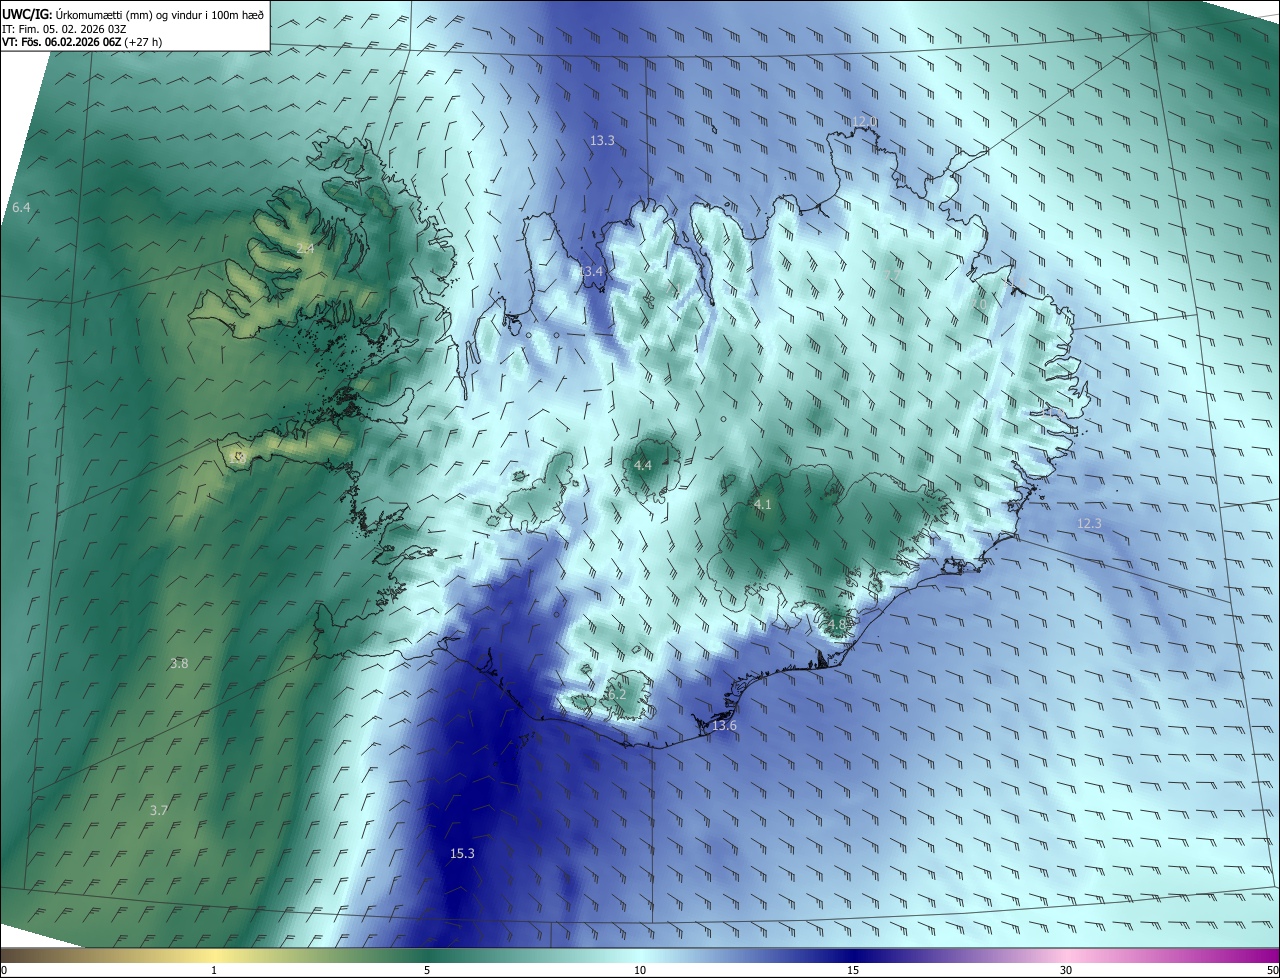This screenshot has height=978, width=1280.
Task: Click the 3.7 value label on the map
Action: [x=158, y=810]
